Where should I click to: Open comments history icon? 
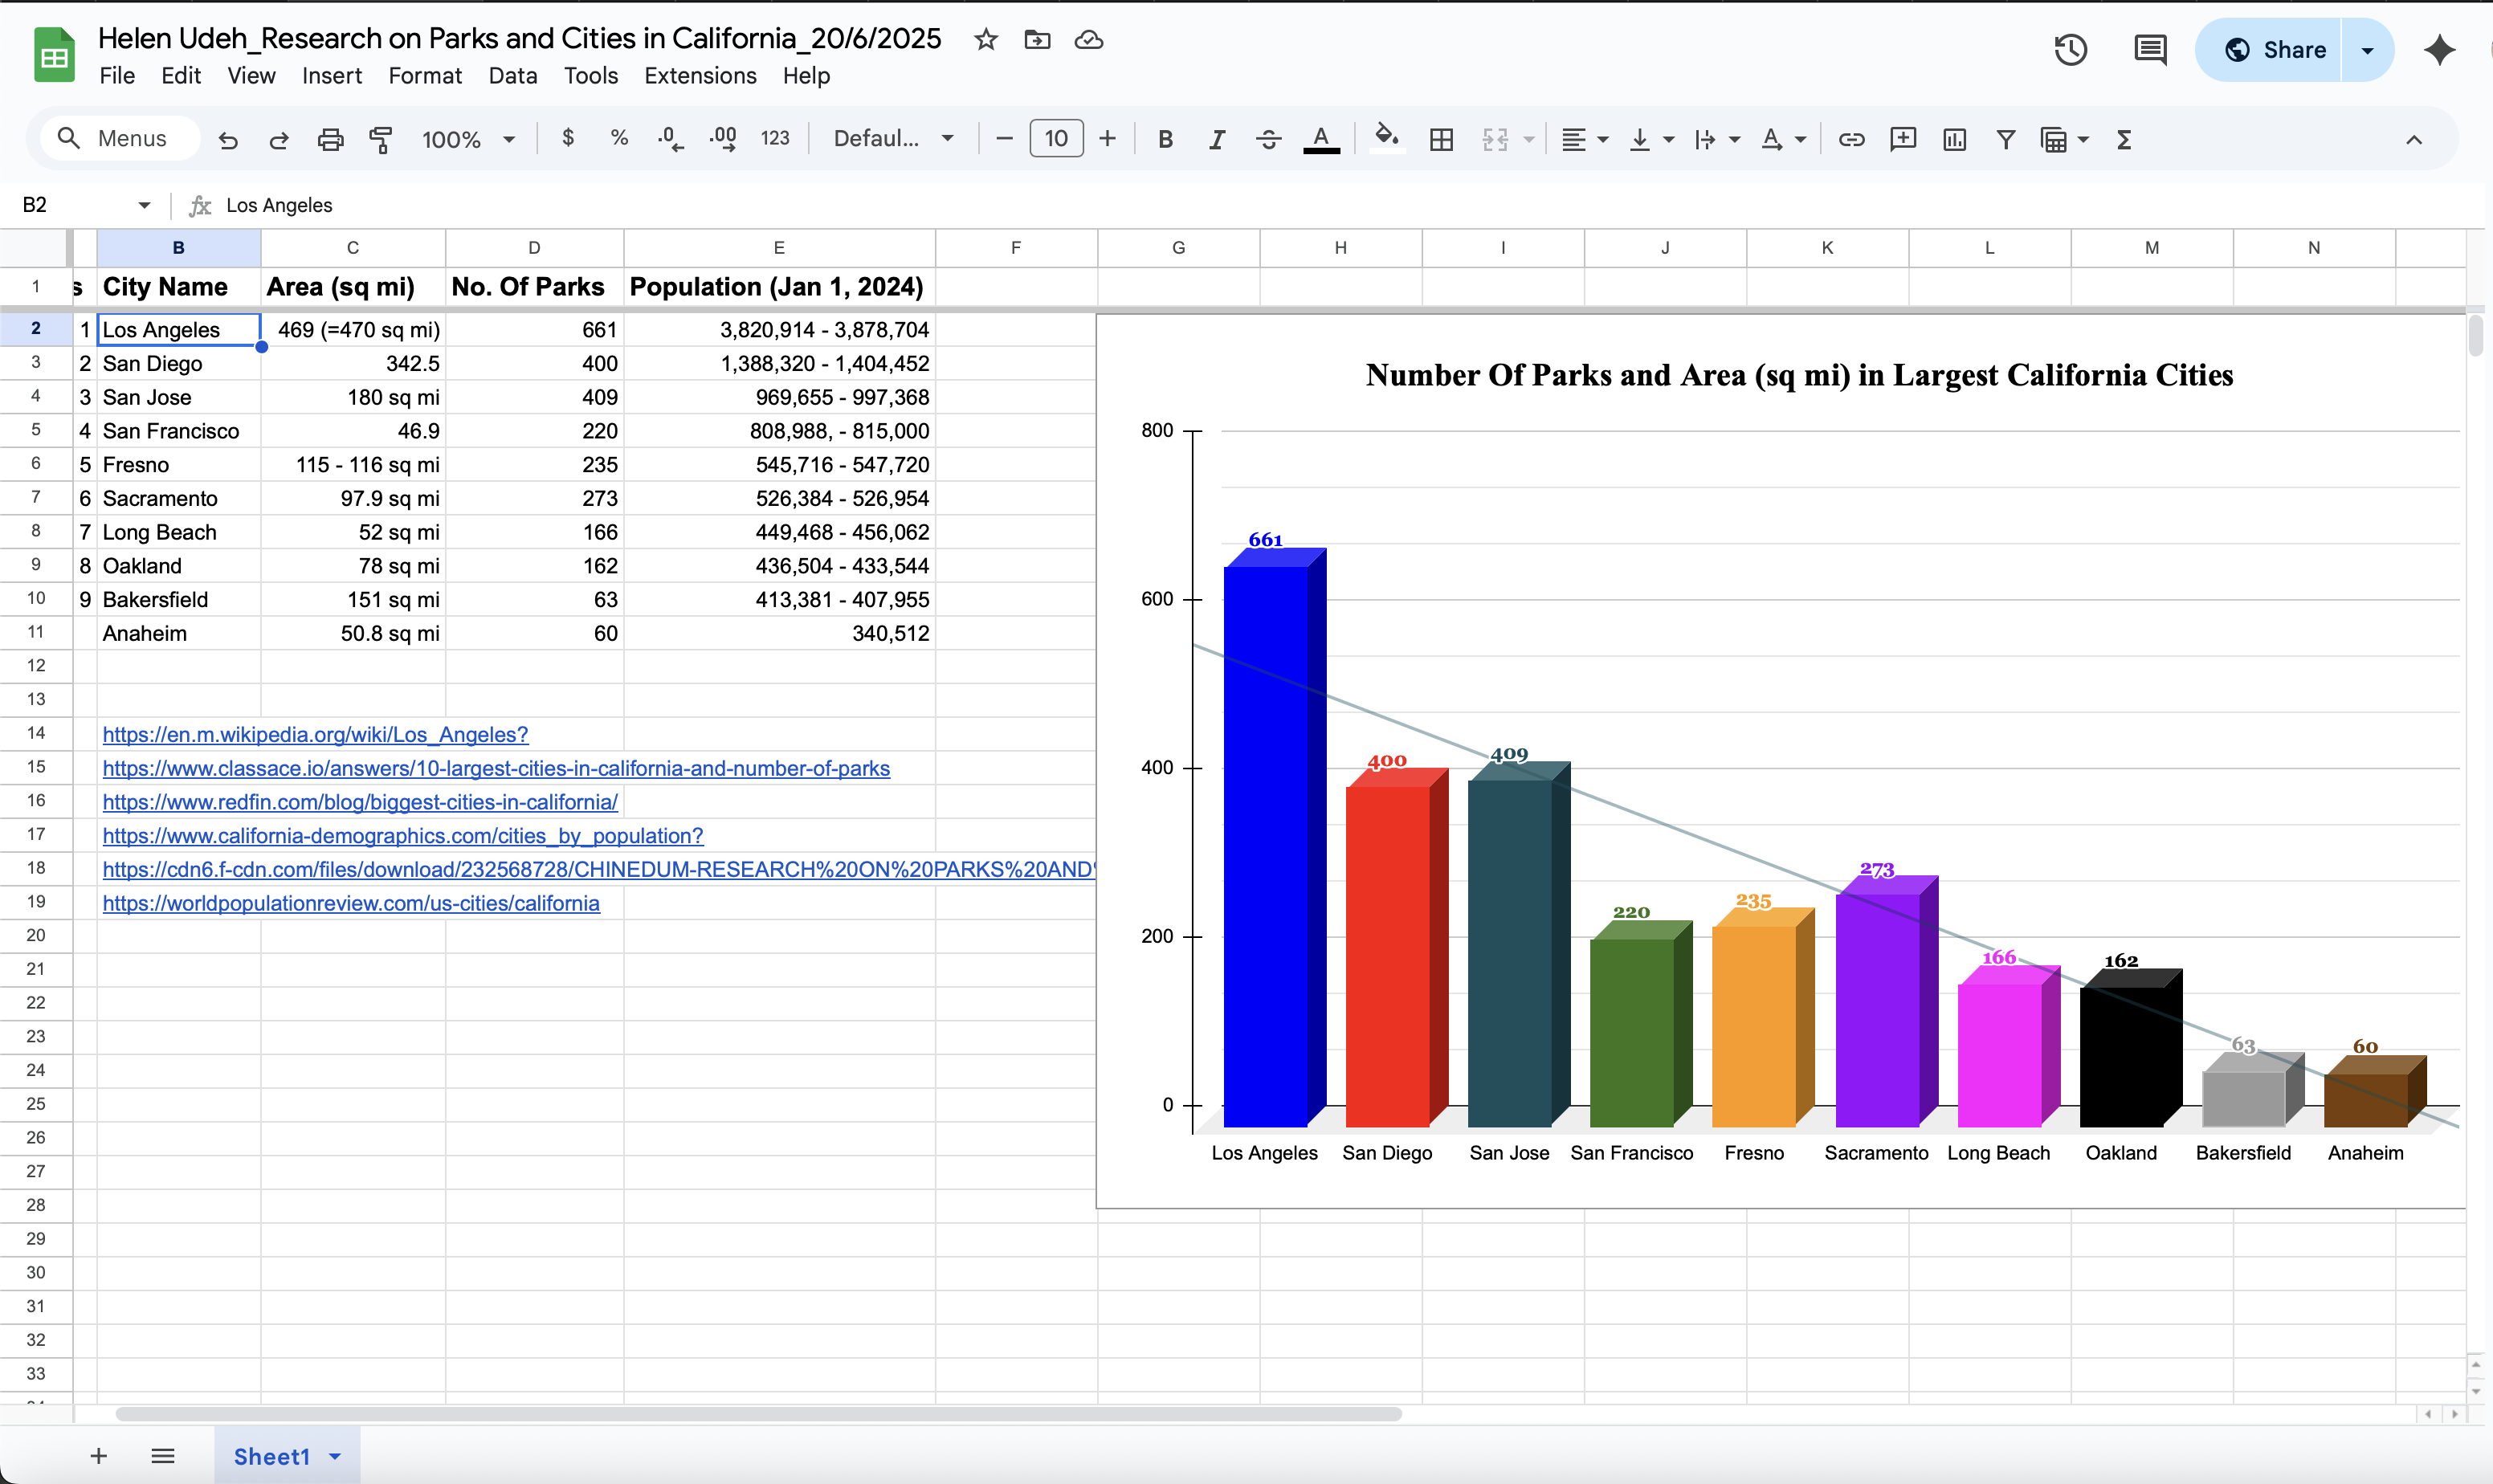2150,50
